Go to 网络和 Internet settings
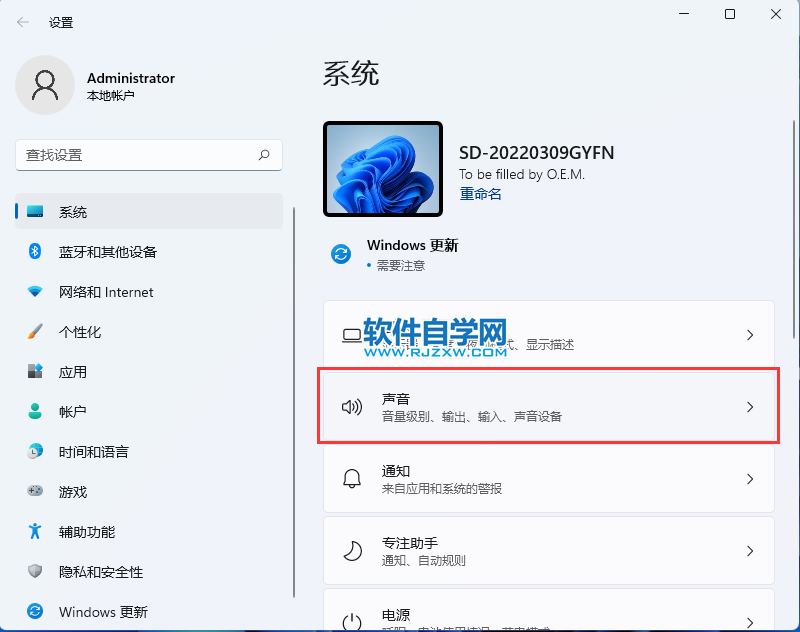Viewport: 800px width, 632px height. (x=148, y=291)
